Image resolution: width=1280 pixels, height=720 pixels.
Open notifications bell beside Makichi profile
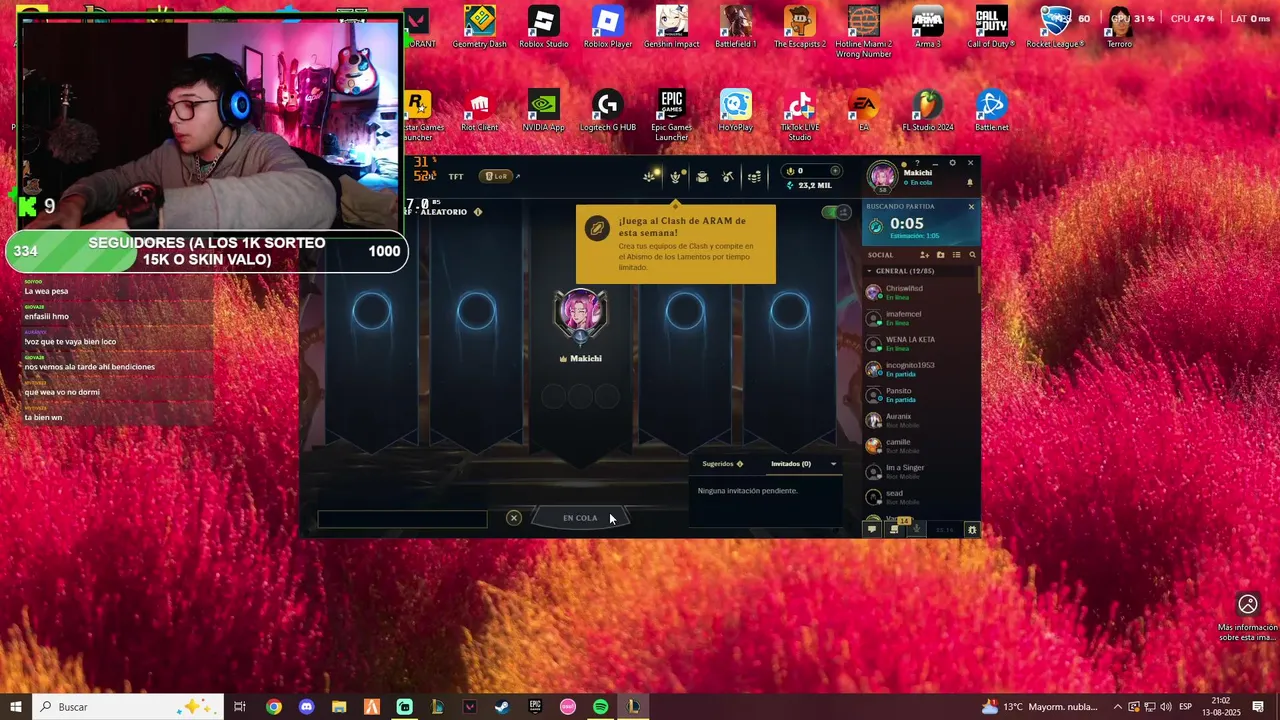pyautogui.click(x=969, y=183)
